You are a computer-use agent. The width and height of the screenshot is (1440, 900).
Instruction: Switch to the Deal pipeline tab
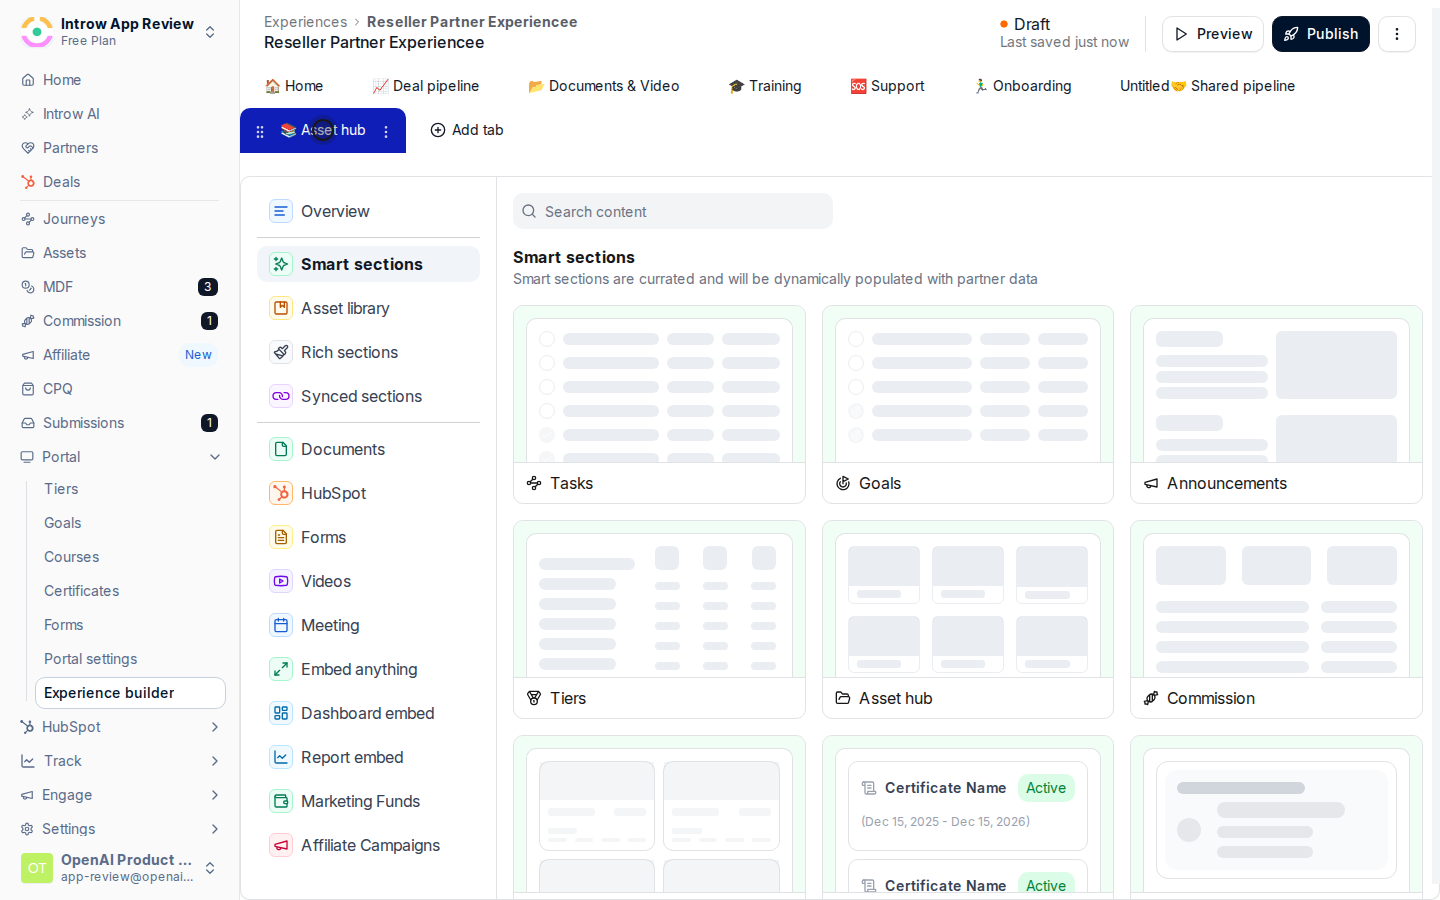click(426, 86)
